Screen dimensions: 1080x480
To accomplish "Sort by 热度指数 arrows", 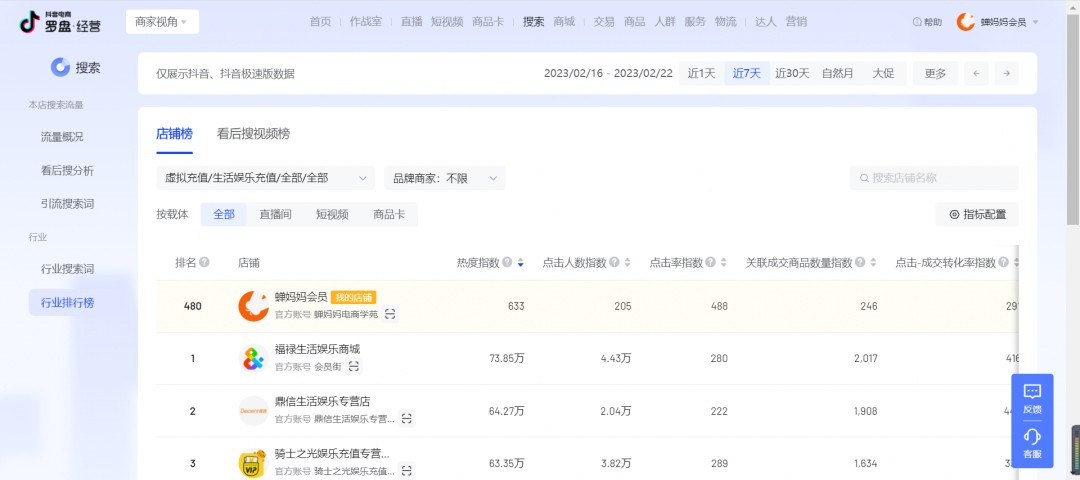I will click(521, 263).
